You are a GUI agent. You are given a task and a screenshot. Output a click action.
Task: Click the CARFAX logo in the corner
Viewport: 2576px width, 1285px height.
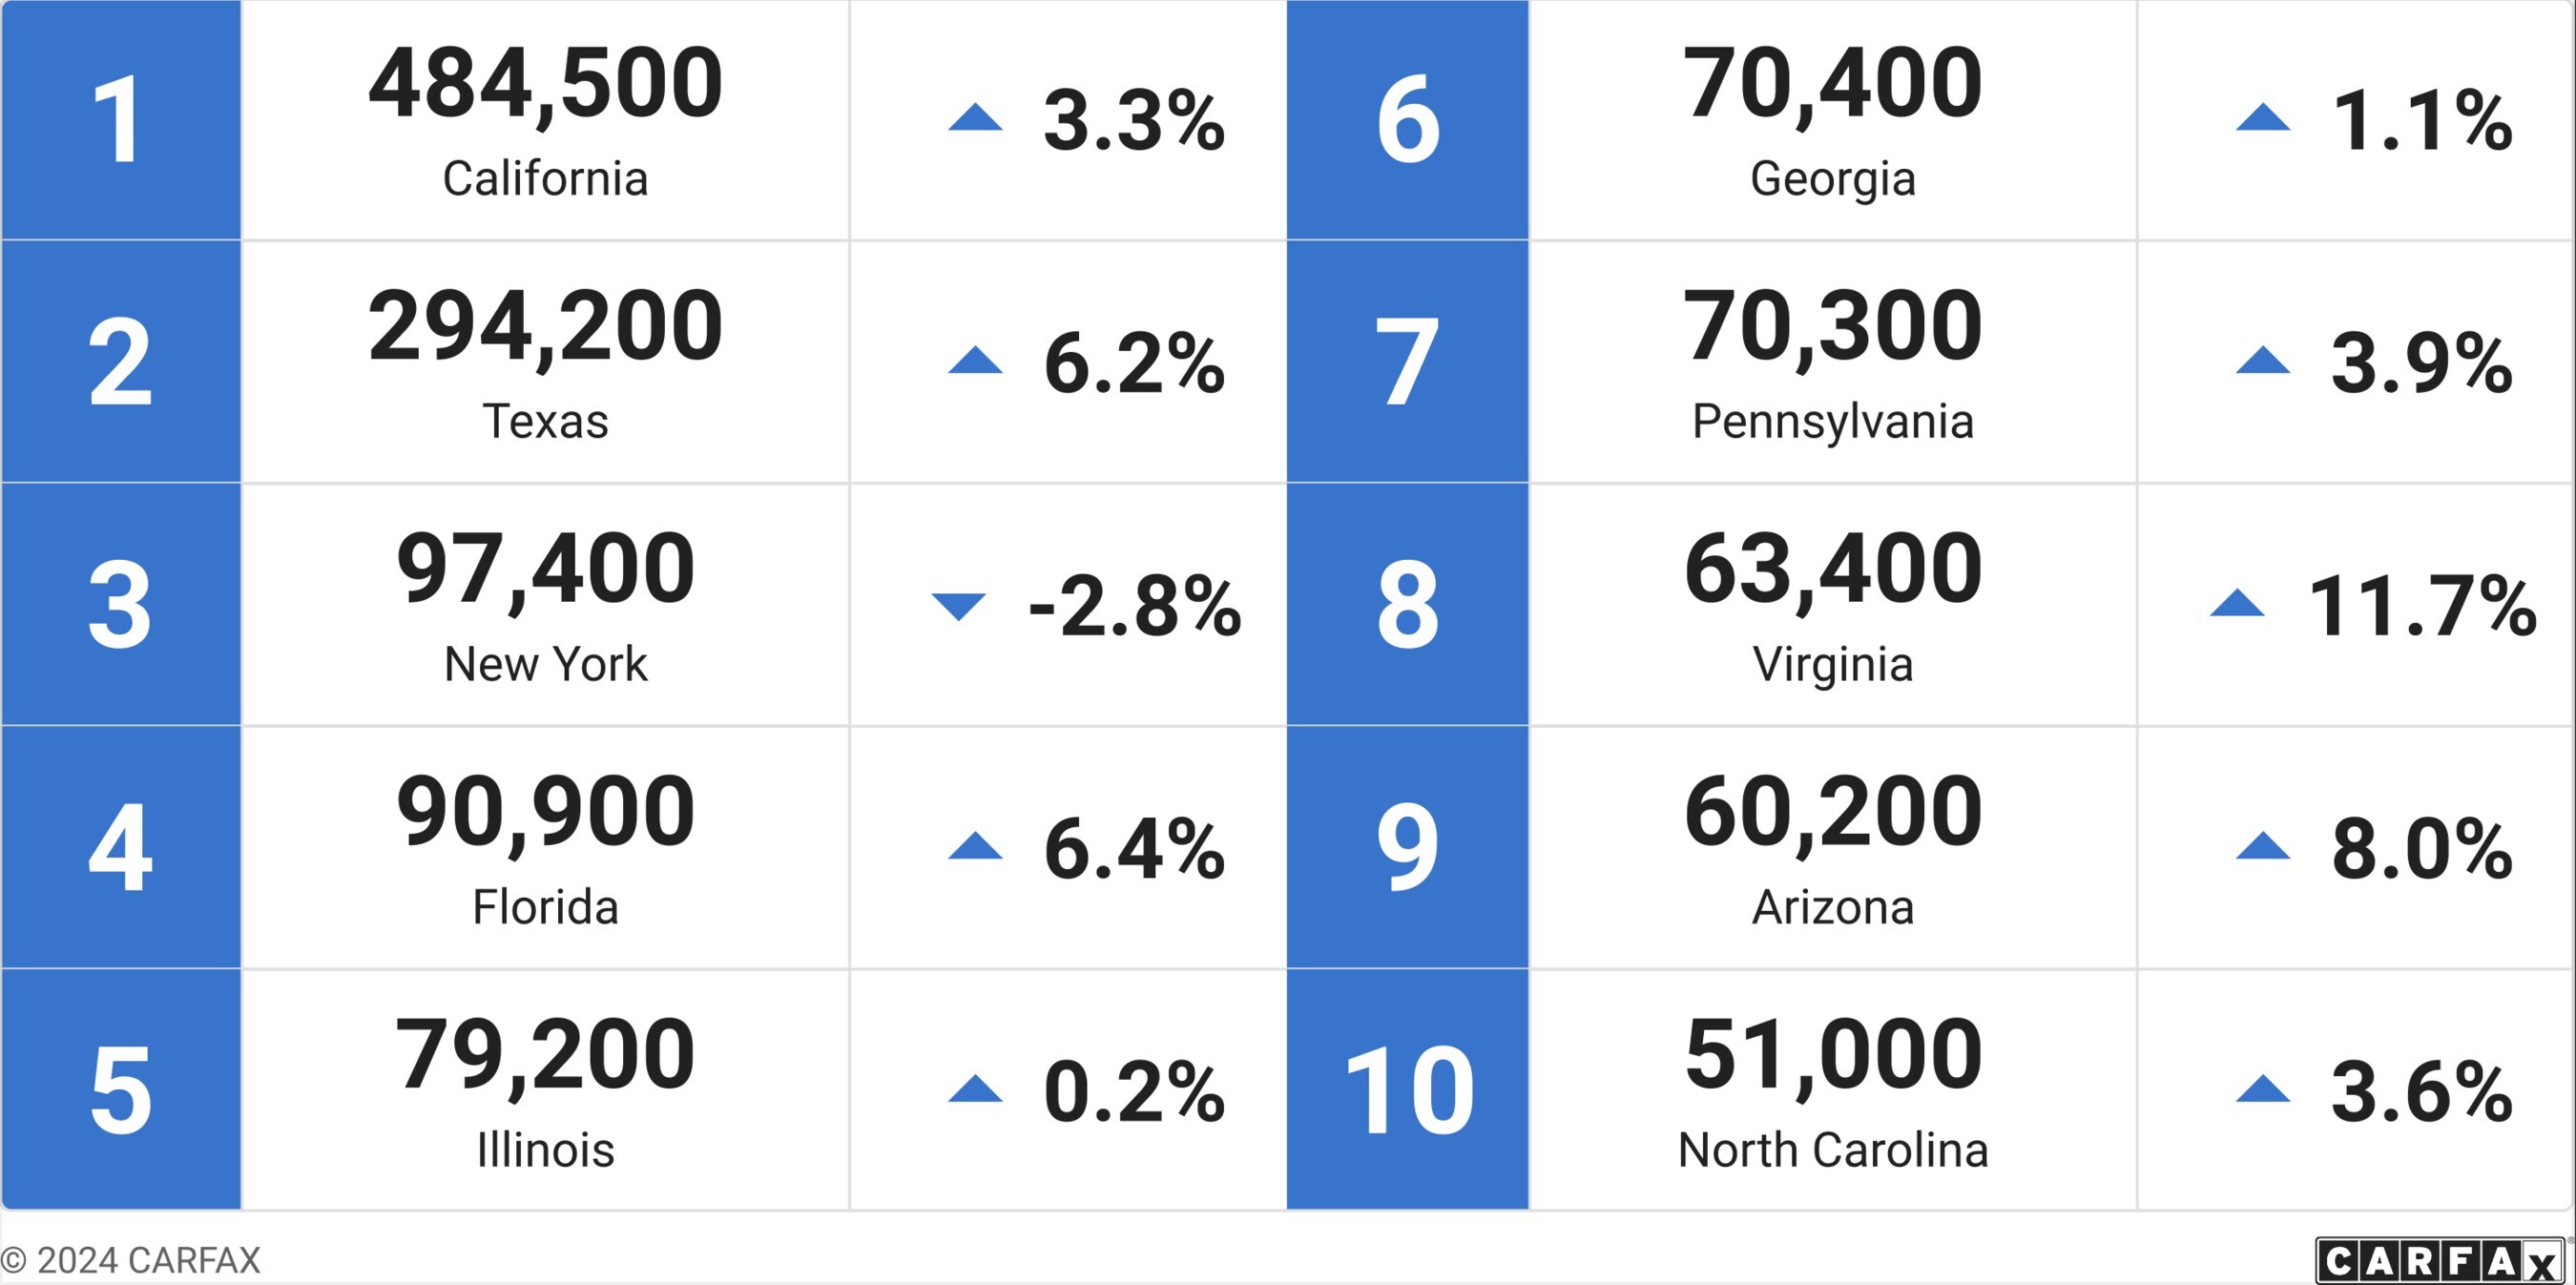click(2441, 1261)
